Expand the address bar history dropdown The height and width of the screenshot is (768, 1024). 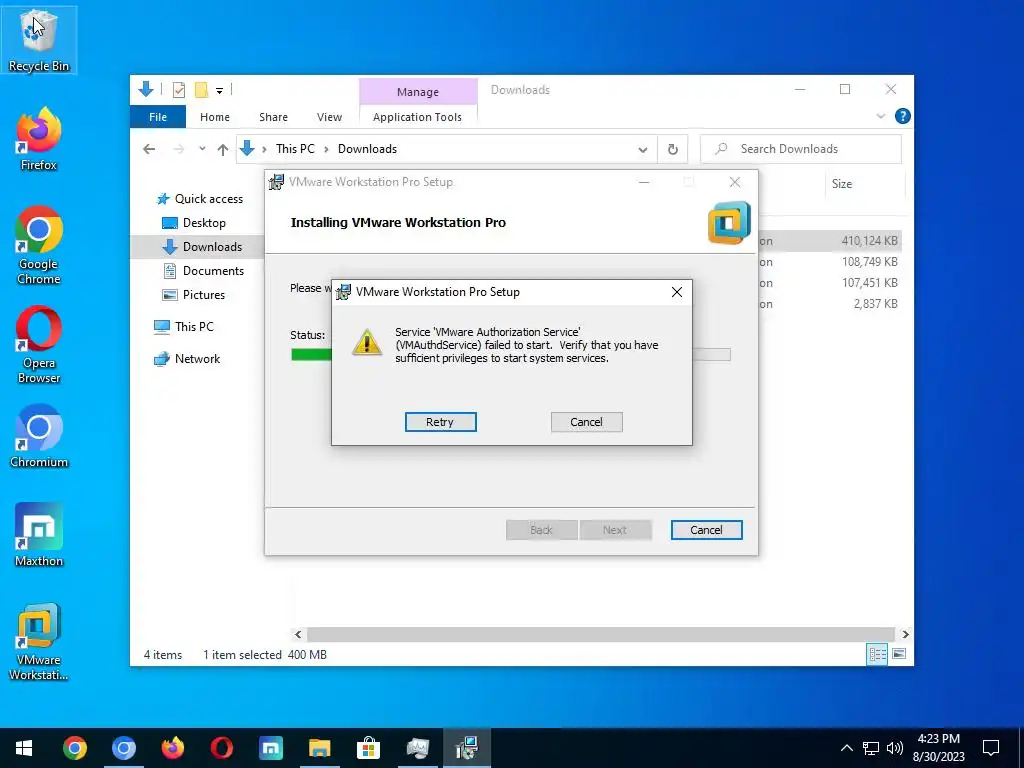(643, 150)
